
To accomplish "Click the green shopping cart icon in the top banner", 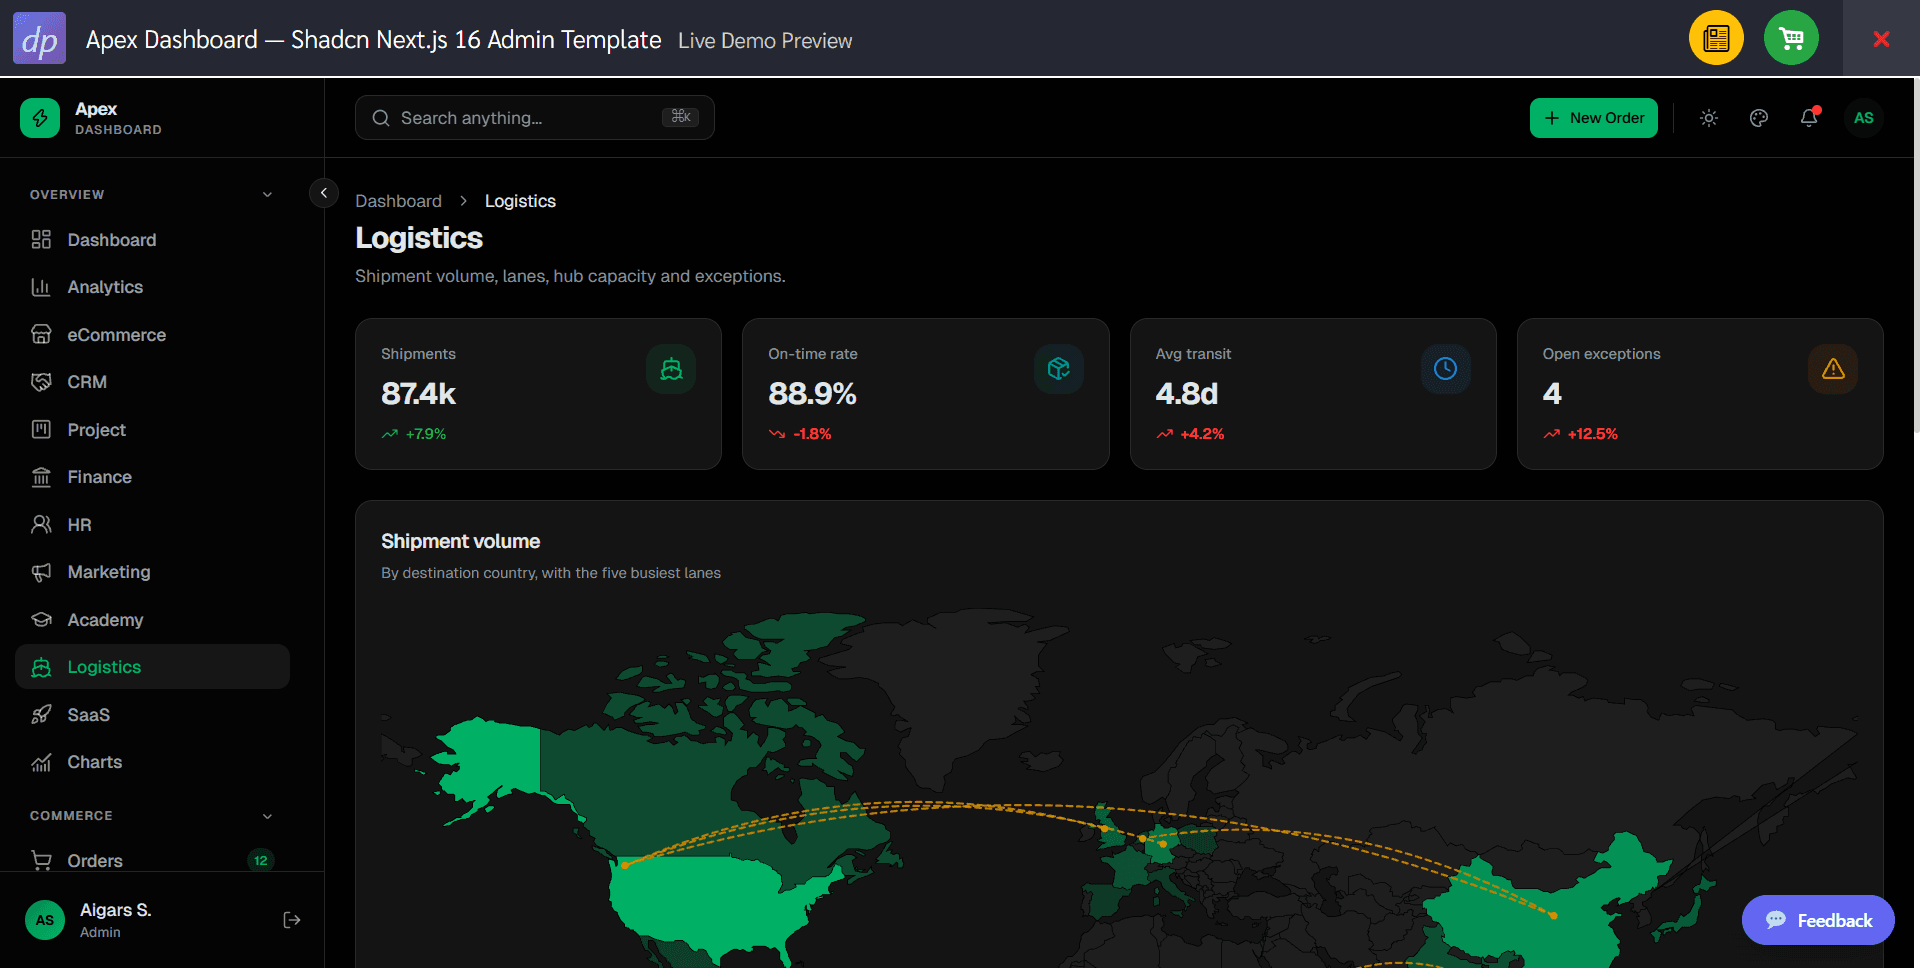I will tap(1791, 38).
